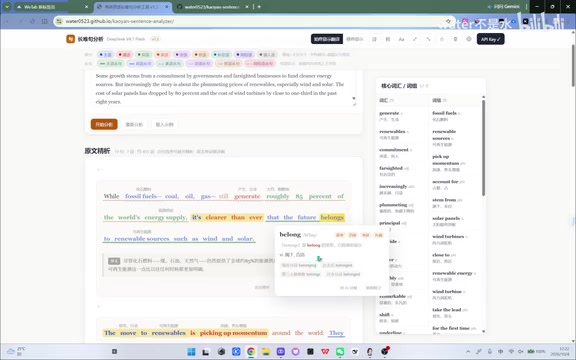Click the expand arrows icon in toolbar
The width and height of the screenshot is (576, 360).
point(415,39)
